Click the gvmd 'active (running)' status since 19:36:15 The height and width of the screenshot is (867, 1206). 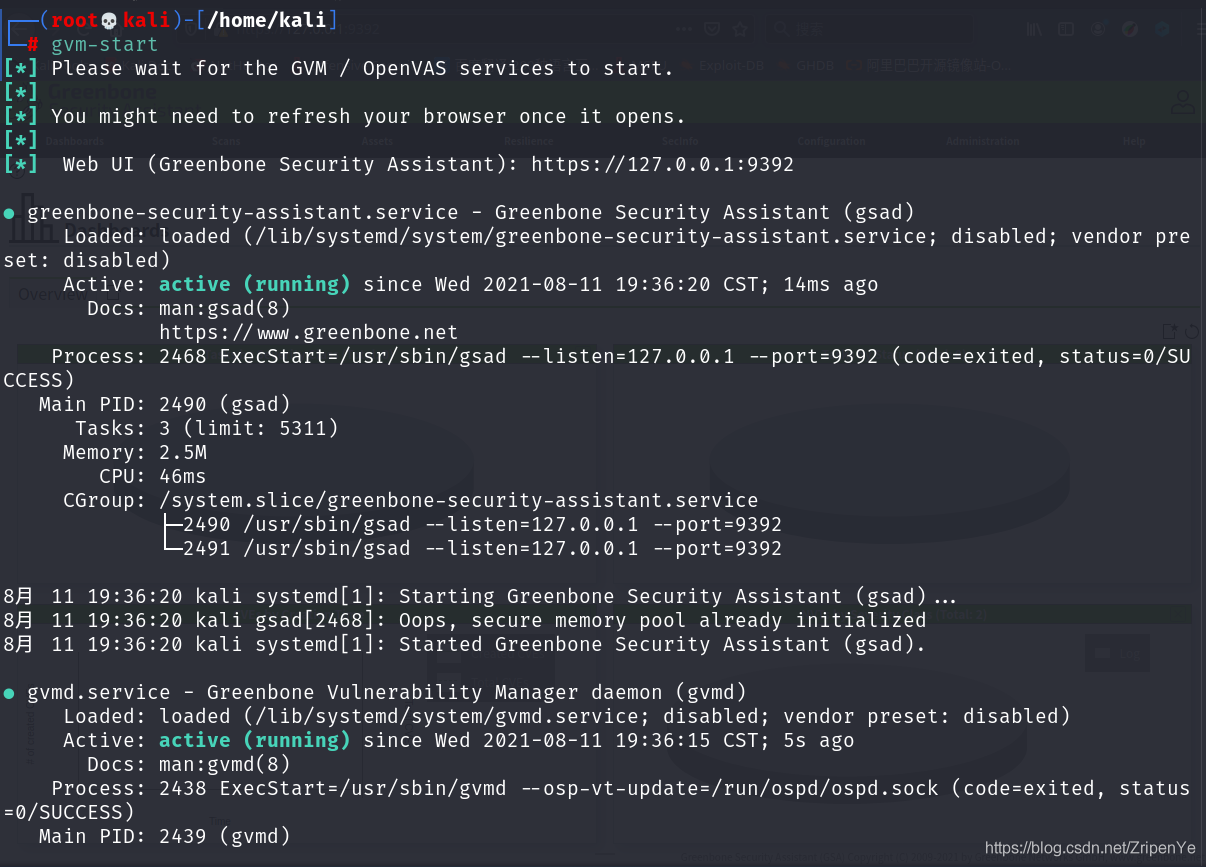(x=255, y=740)
